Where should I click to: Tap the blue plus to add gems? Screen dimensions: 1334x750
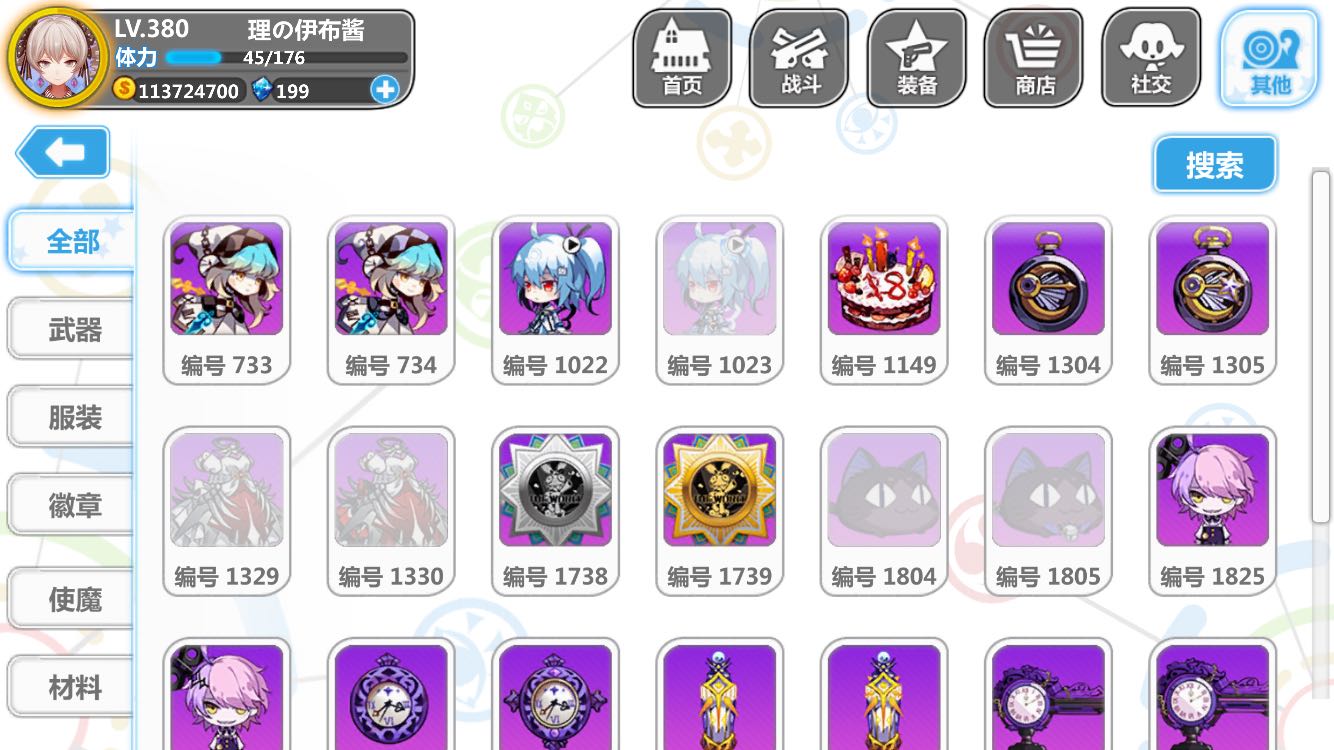[384, 90]
